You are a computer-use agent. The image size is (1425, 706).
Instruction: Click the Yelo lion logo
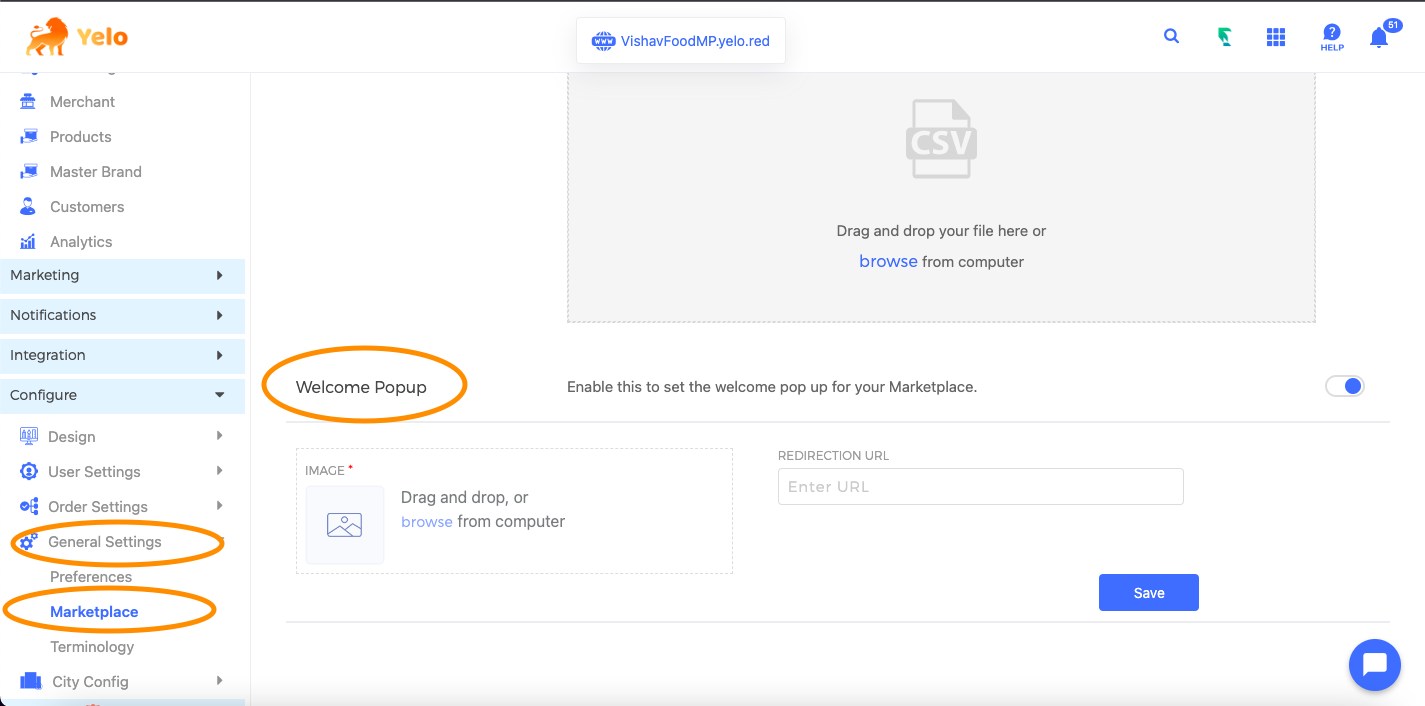(x=77, y=37)
